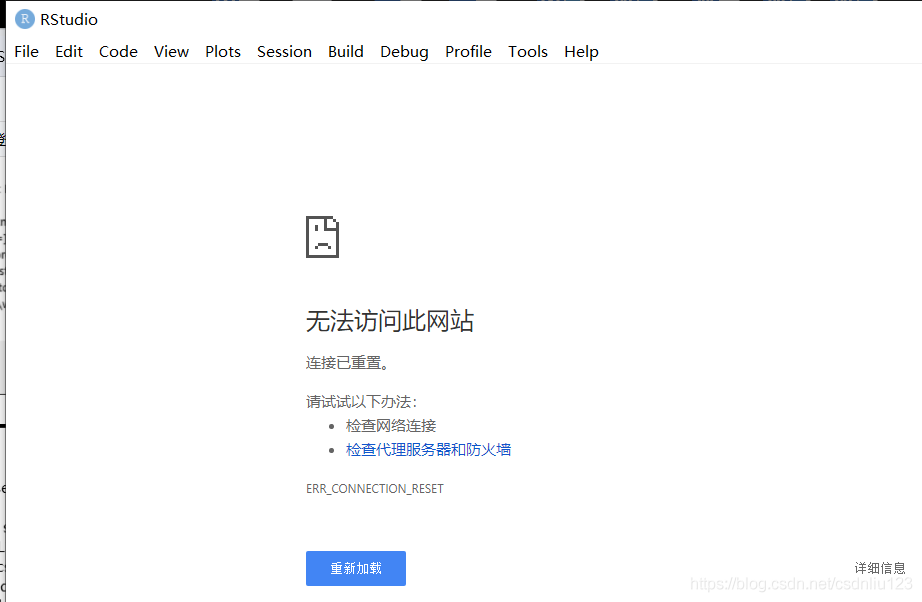
Task: Show 详细信息 details for the error
Action: point(880,568)
